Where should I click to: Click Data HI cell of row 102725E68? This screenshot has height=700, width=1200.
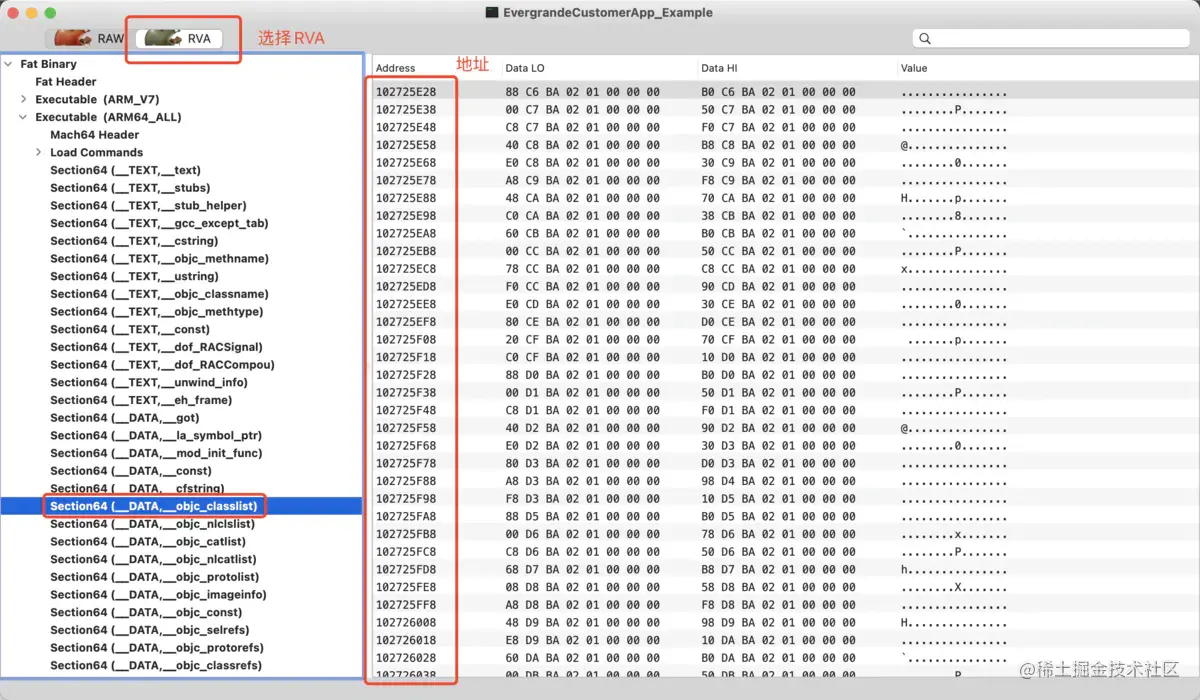[x=779, y=163]
